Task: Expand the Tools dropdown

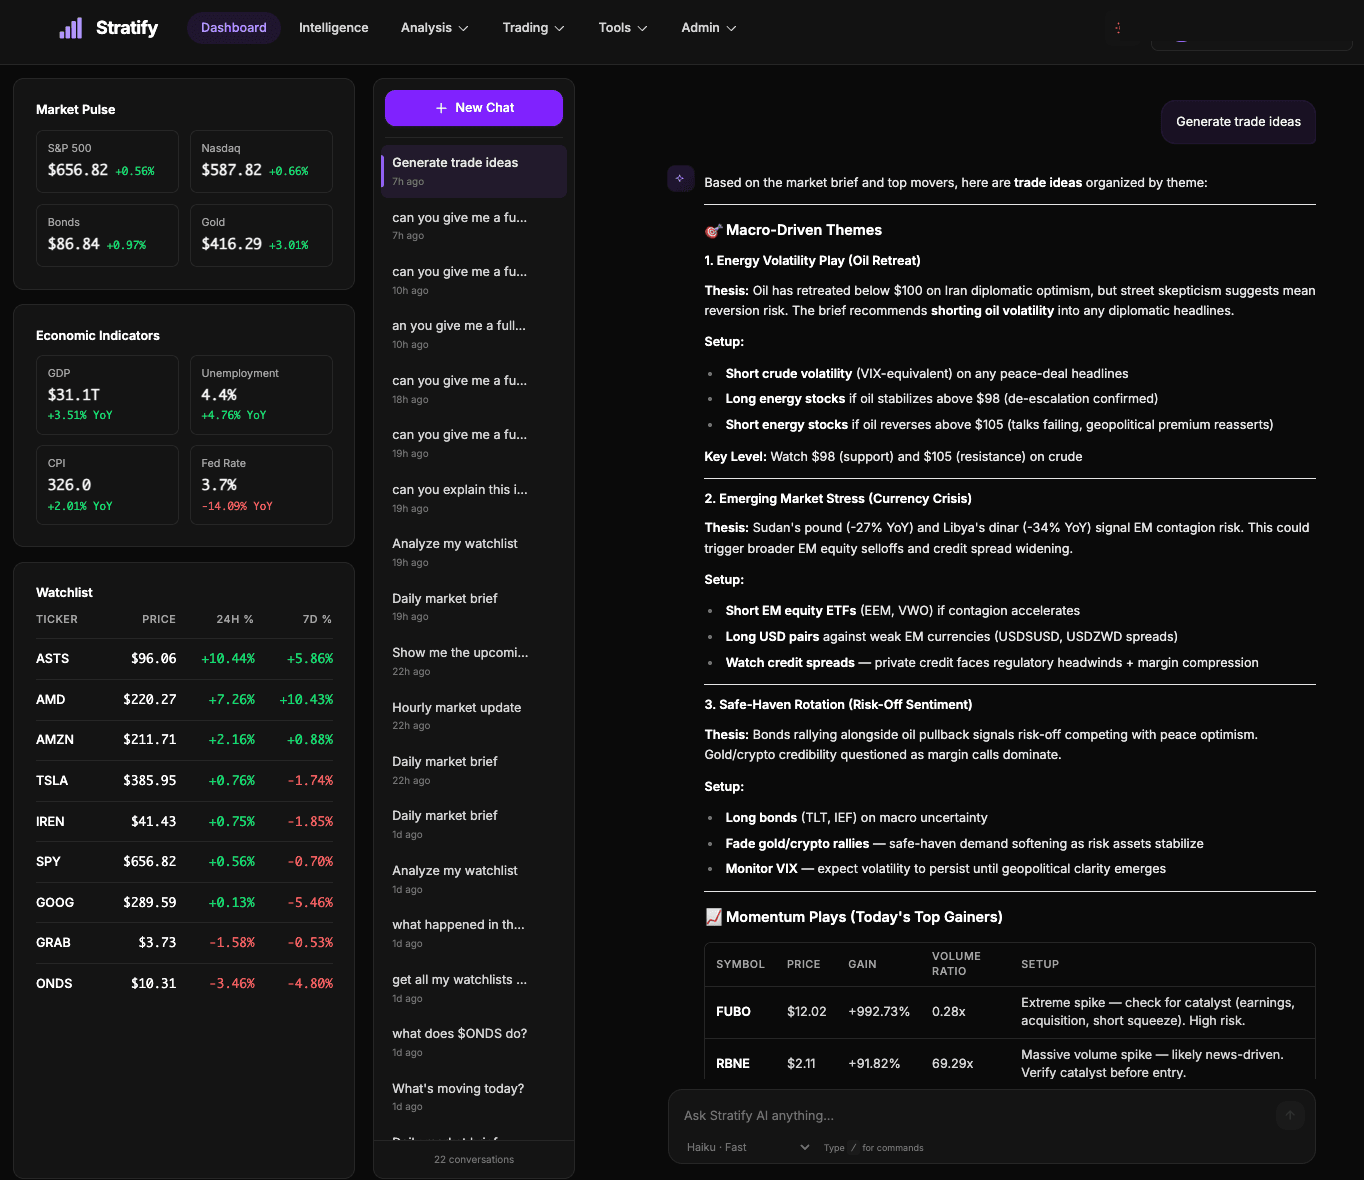Action: coord(621,28)
